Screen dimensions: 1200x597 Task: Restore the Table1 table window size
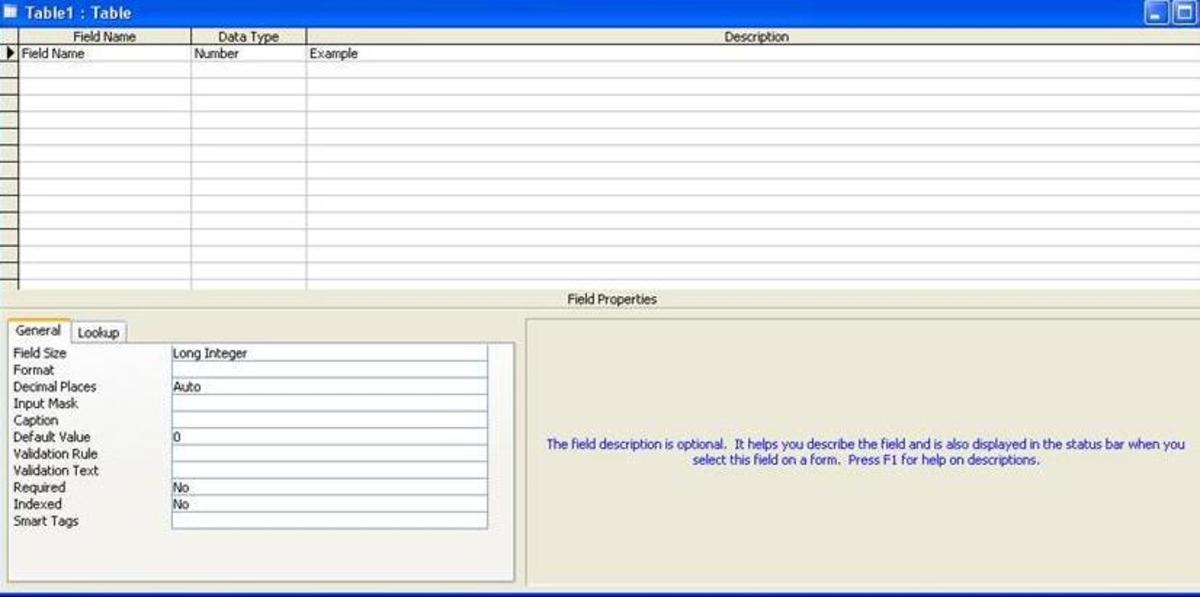[x=1184, y=13]
